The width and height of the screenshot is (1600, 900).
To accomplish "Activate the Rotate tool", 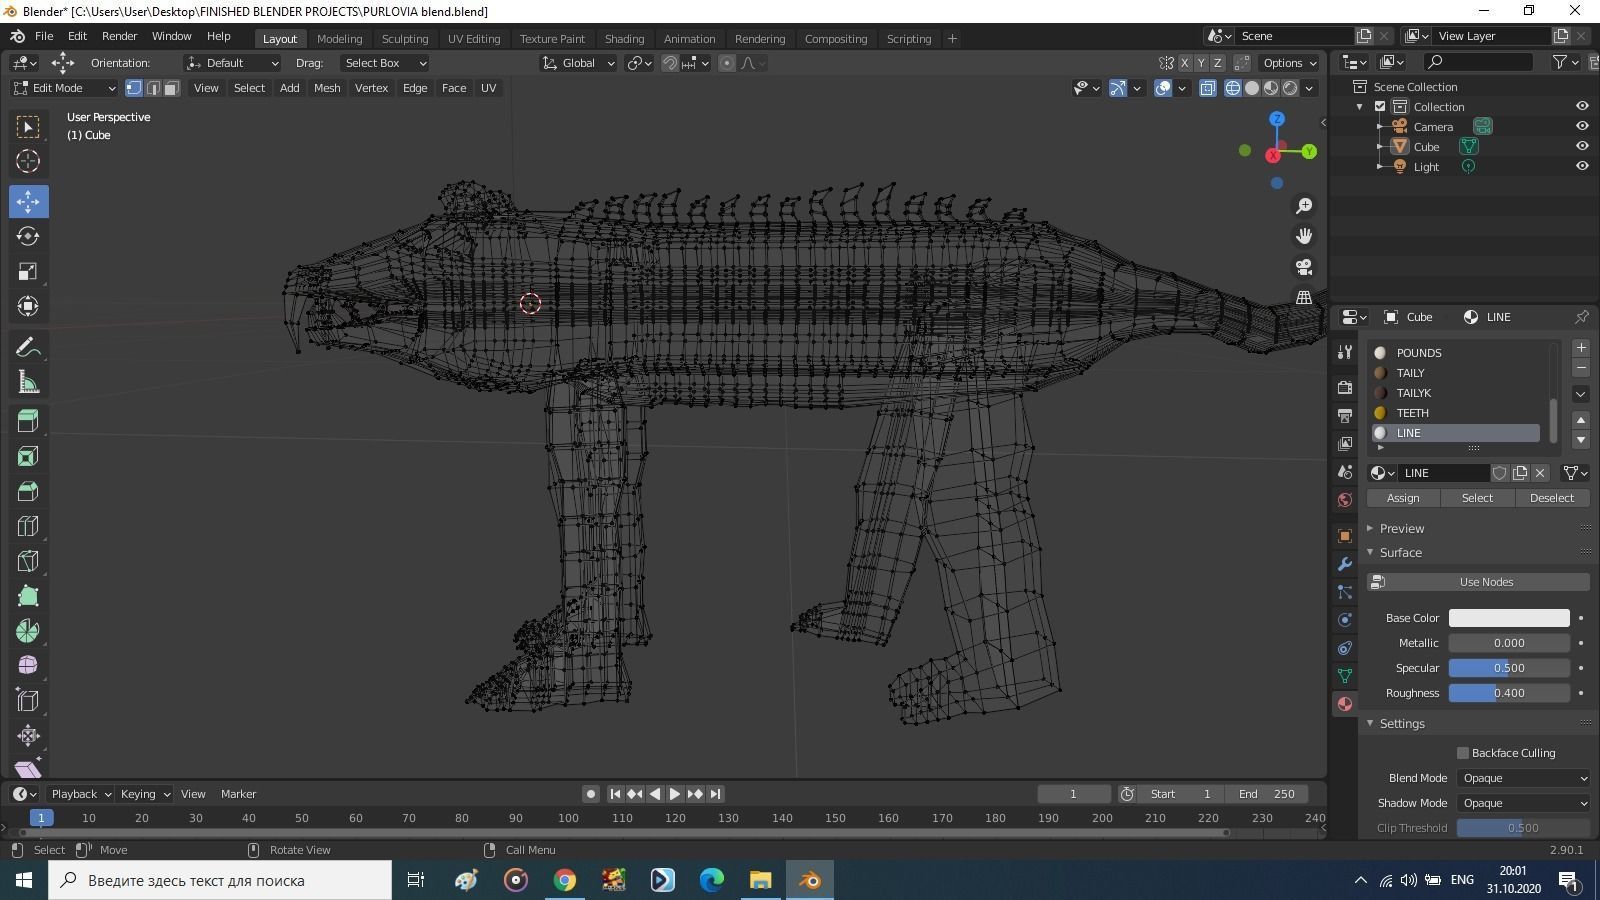I will (x=28, y=236).
